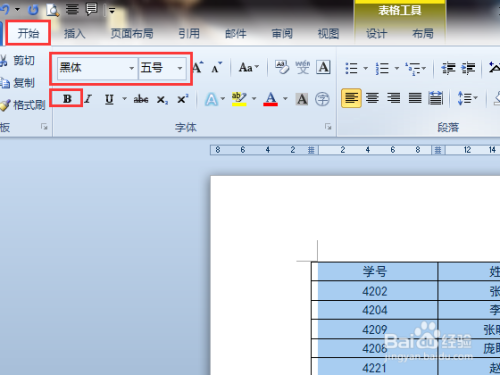Viewport: 500px width, 375px height.
Task: Open the 视图 tab
Action: (328, 33)
